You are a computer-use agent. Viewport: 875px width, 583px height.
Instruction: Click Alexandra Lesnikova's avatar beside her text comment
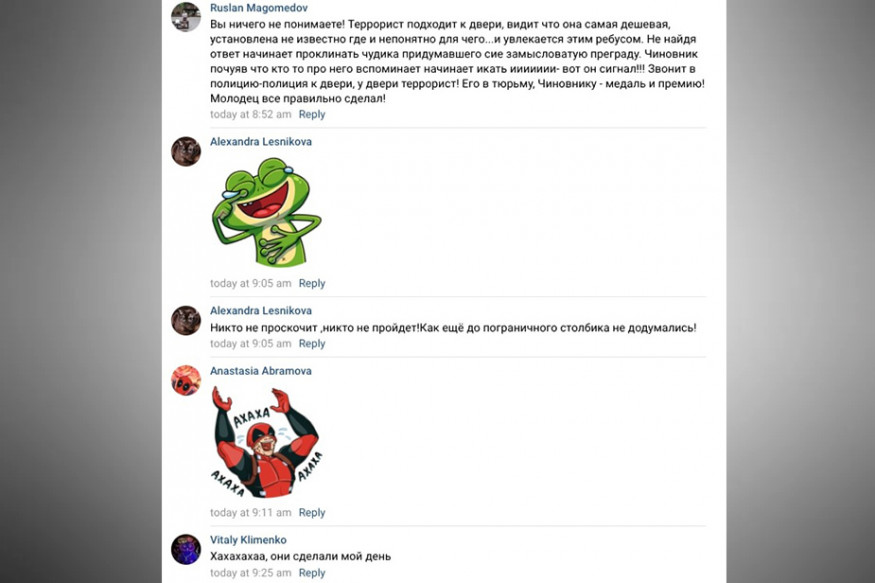pos(186,320)
